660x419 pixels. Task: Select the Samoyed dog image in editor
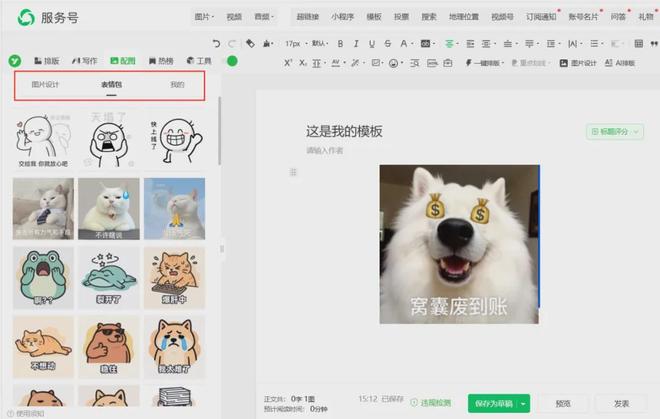click(x=459, y=244)
